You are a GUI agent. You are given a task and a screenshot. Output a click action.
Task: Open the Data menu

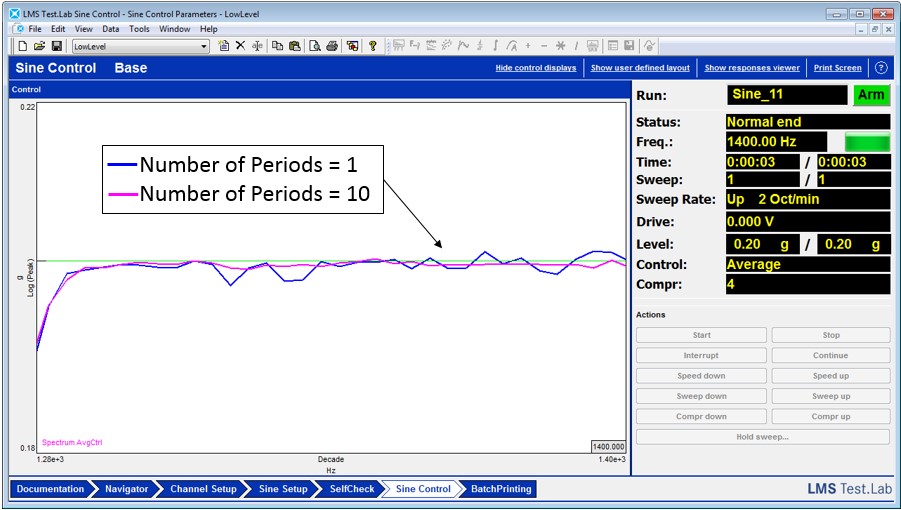(110, 29)
